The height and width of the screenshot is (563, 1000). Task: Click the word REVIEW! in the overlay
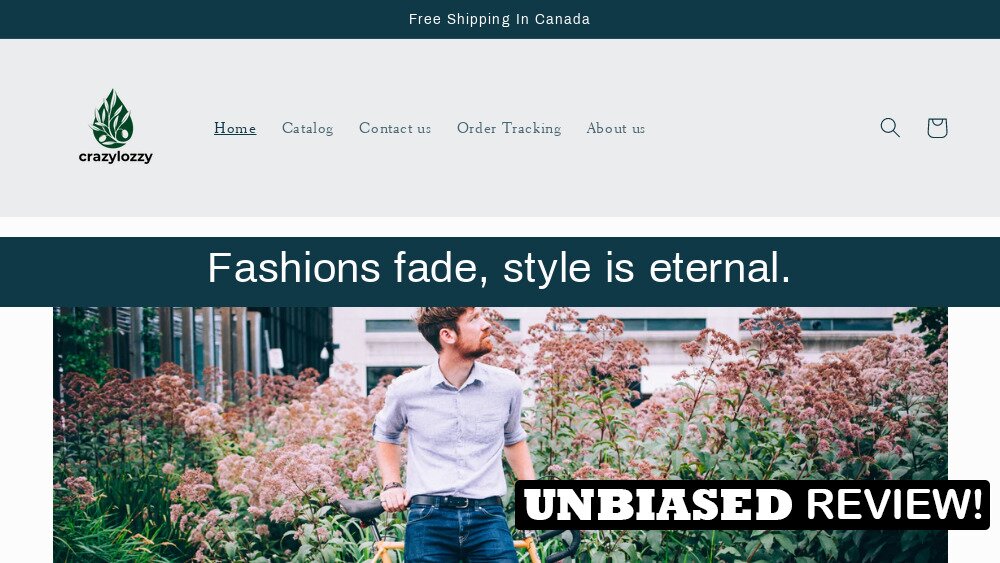[x=895, y=504]
